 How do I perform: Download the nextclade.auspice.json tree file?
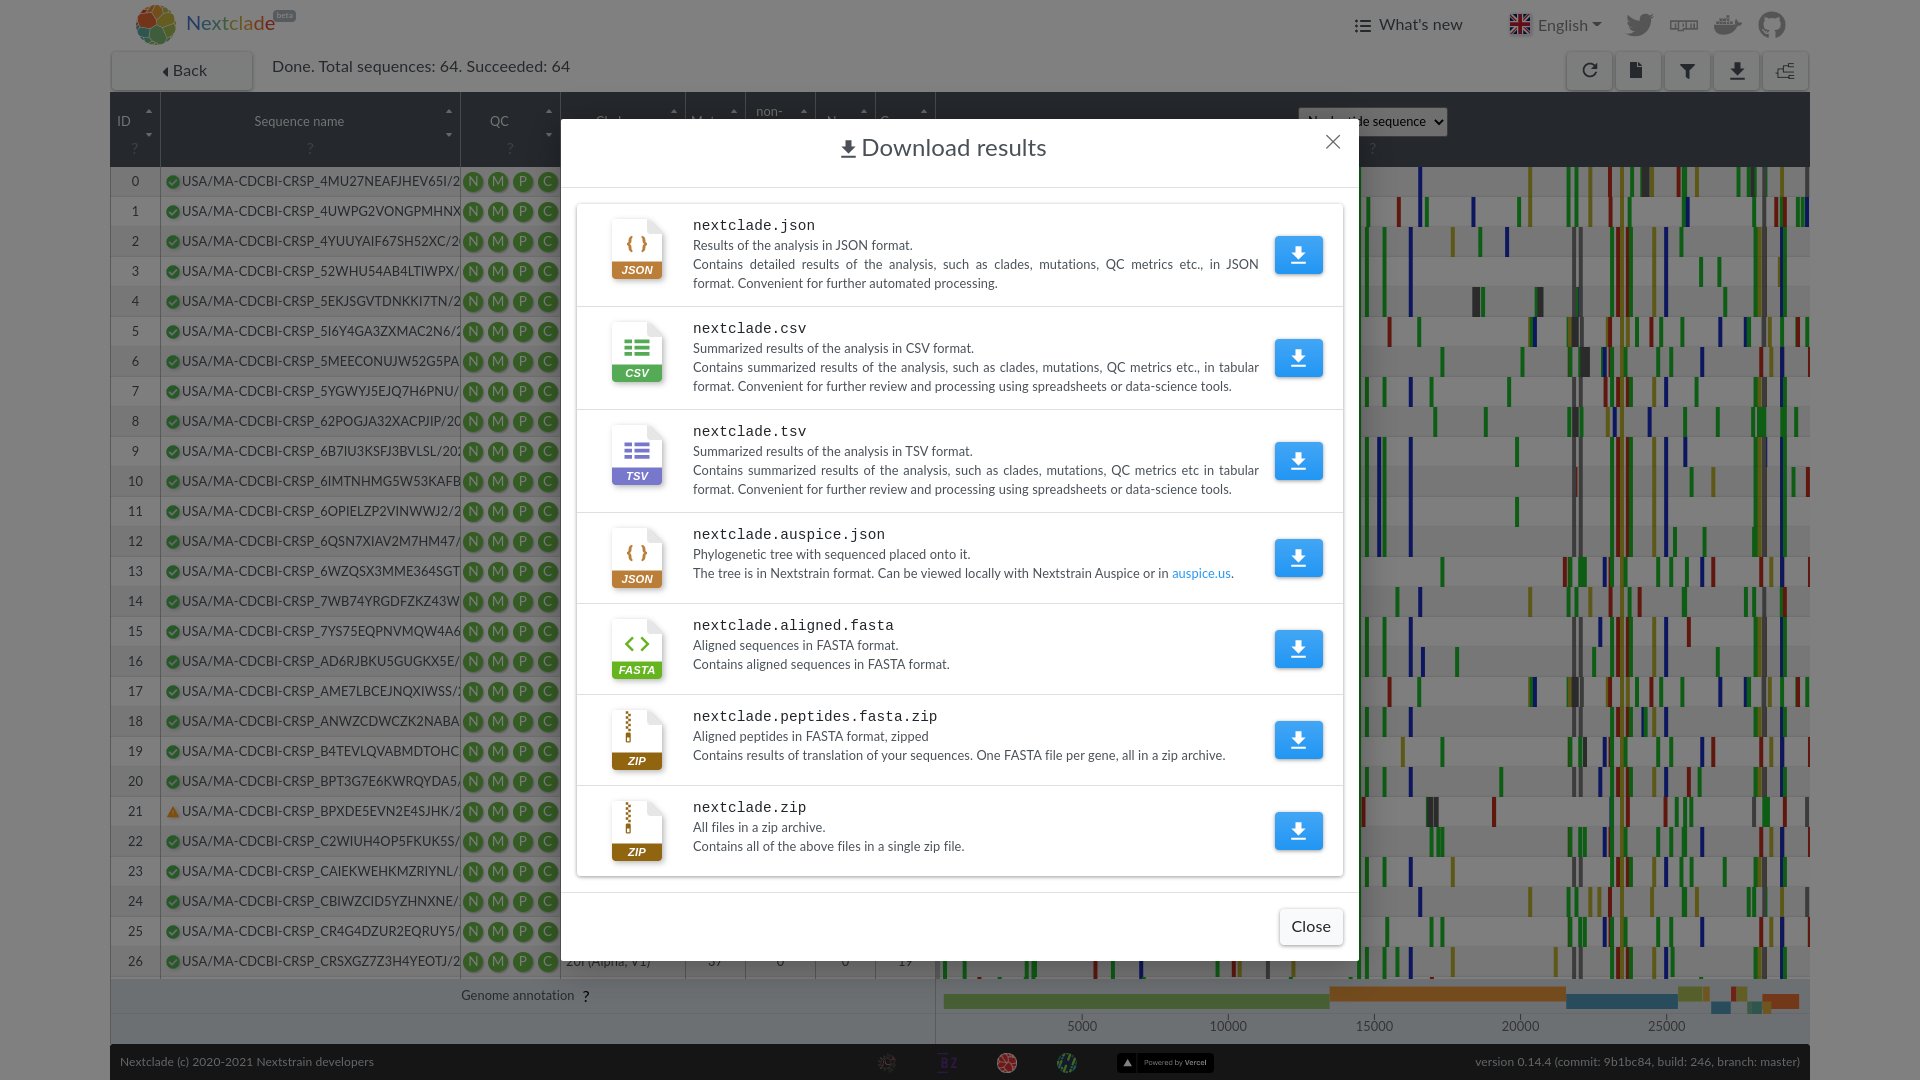point(1298,558)
